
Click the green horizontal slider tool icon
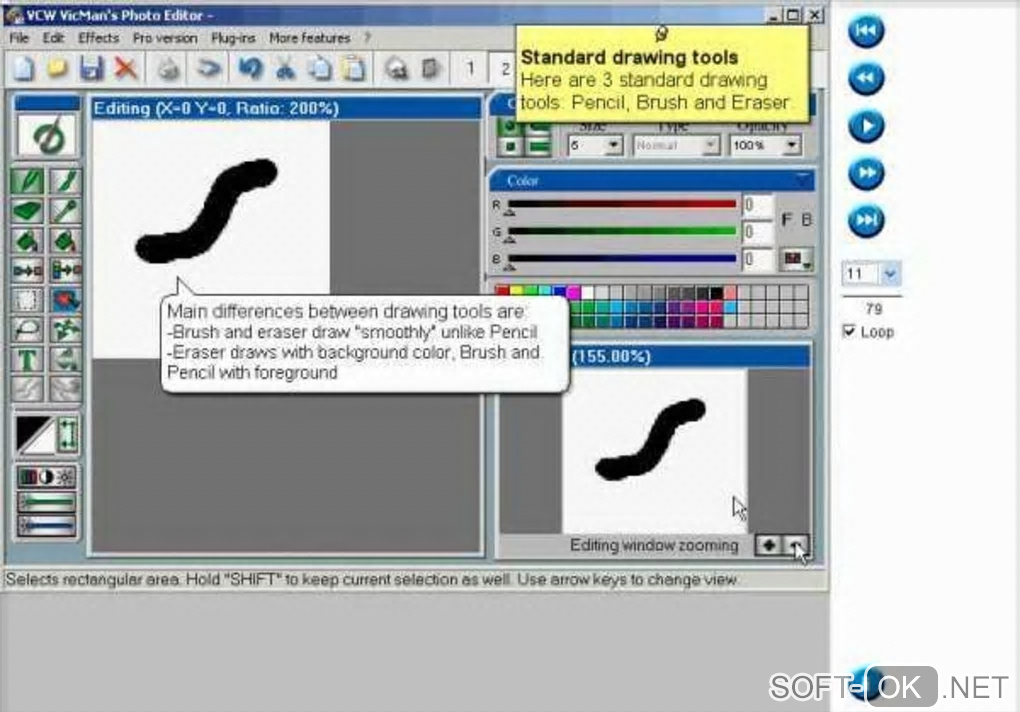tap(46, 503)
